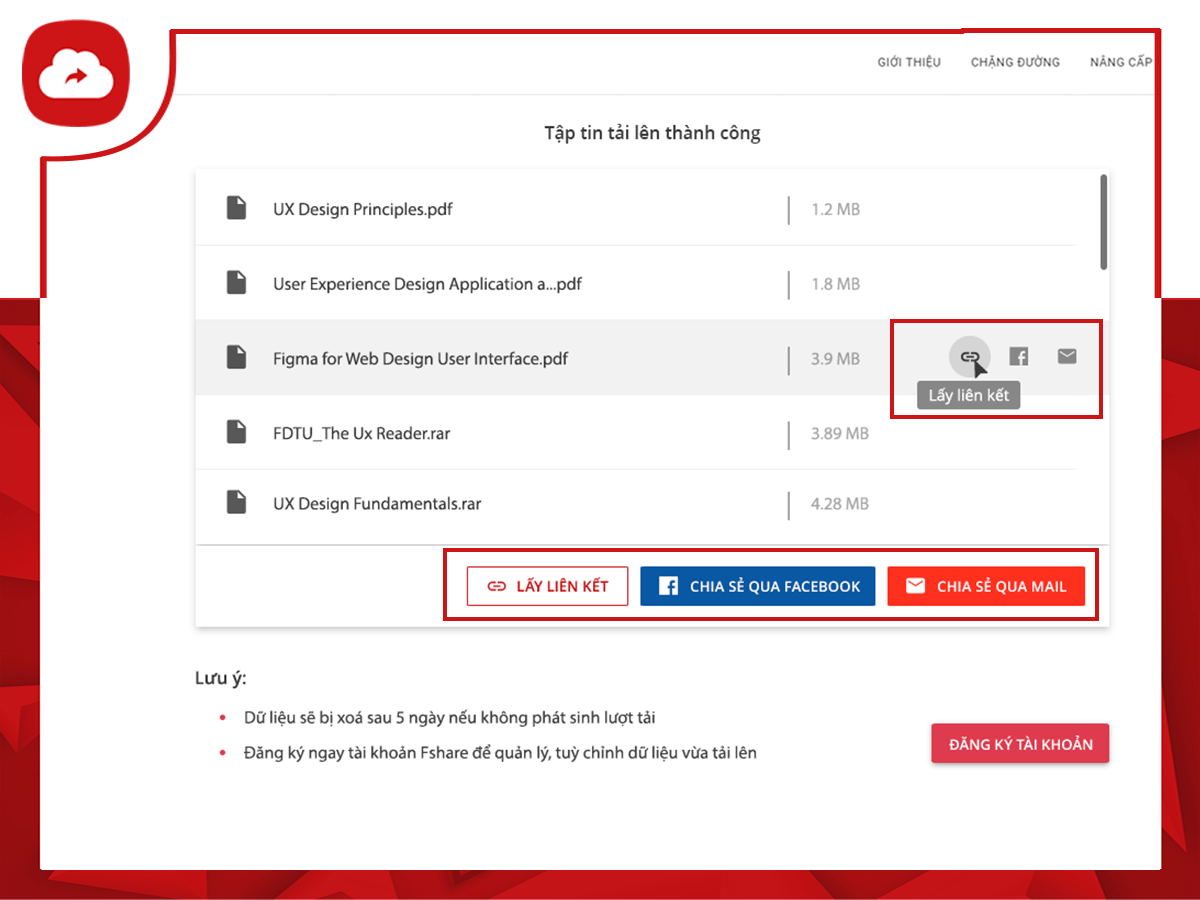Click file icon of UX Design Principles.pdf
This screenshot has width=1200, height=900.
click(x=236, y=209)
